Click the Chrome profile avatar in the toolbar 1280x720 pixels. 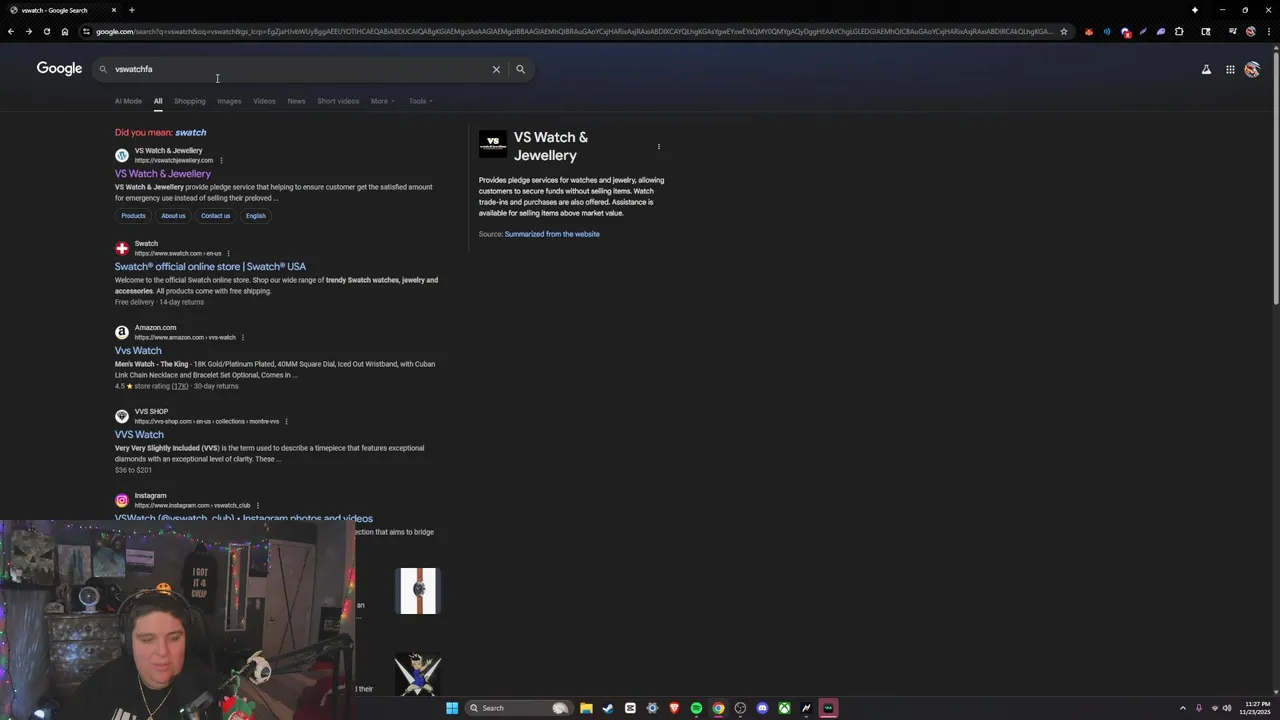click(x=1251, y=32)
